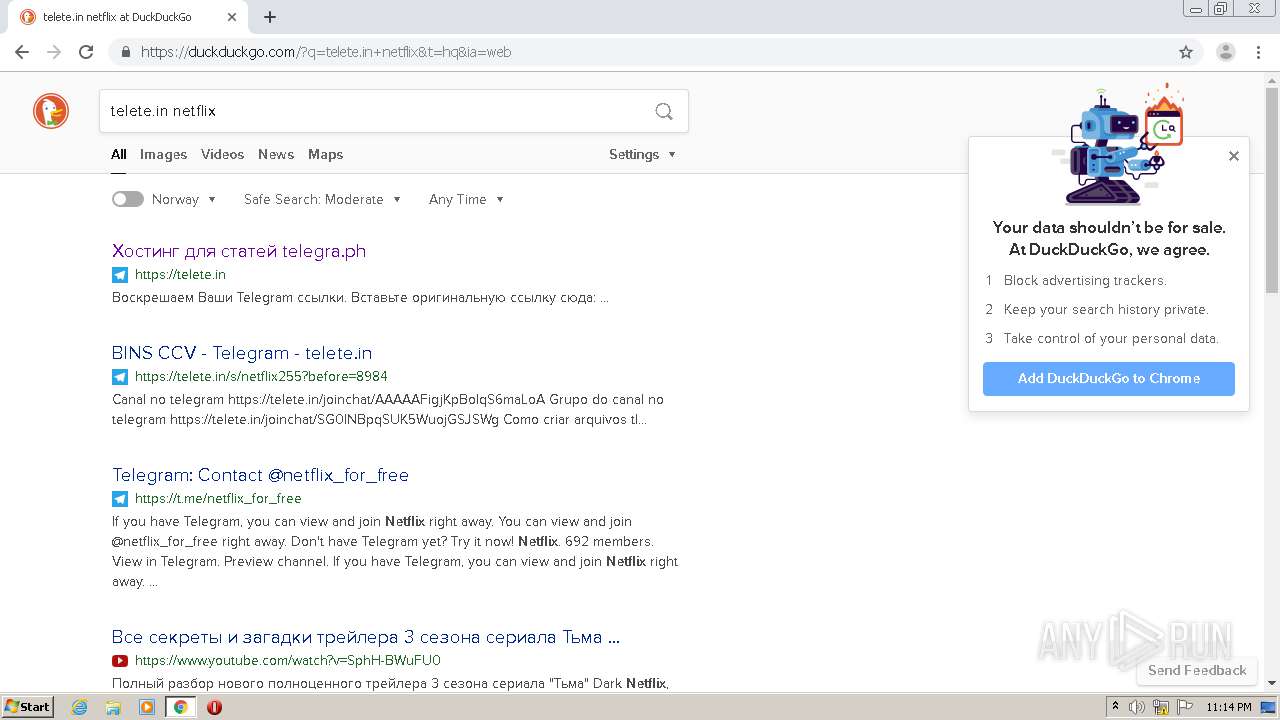
Task: Open media player icon in taskbar
Action: pyautogui.click(x=147, y=707)
